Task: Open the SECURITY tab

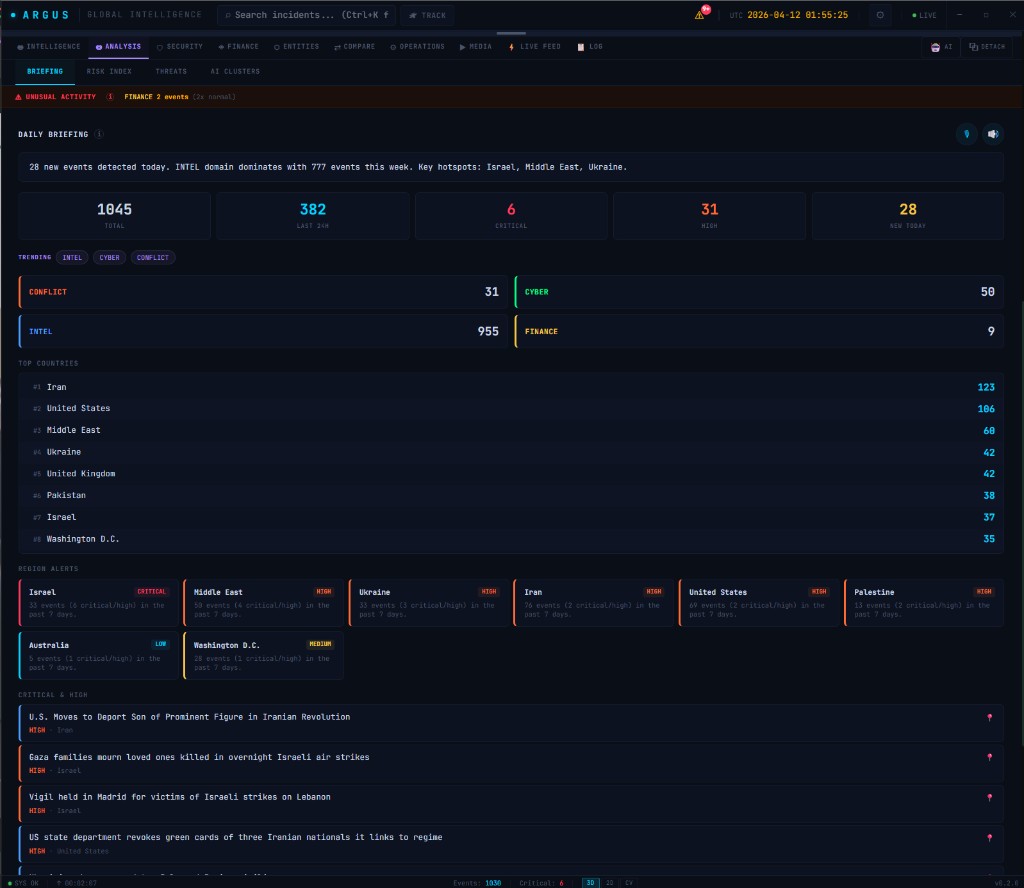Action: click(180, 47)
